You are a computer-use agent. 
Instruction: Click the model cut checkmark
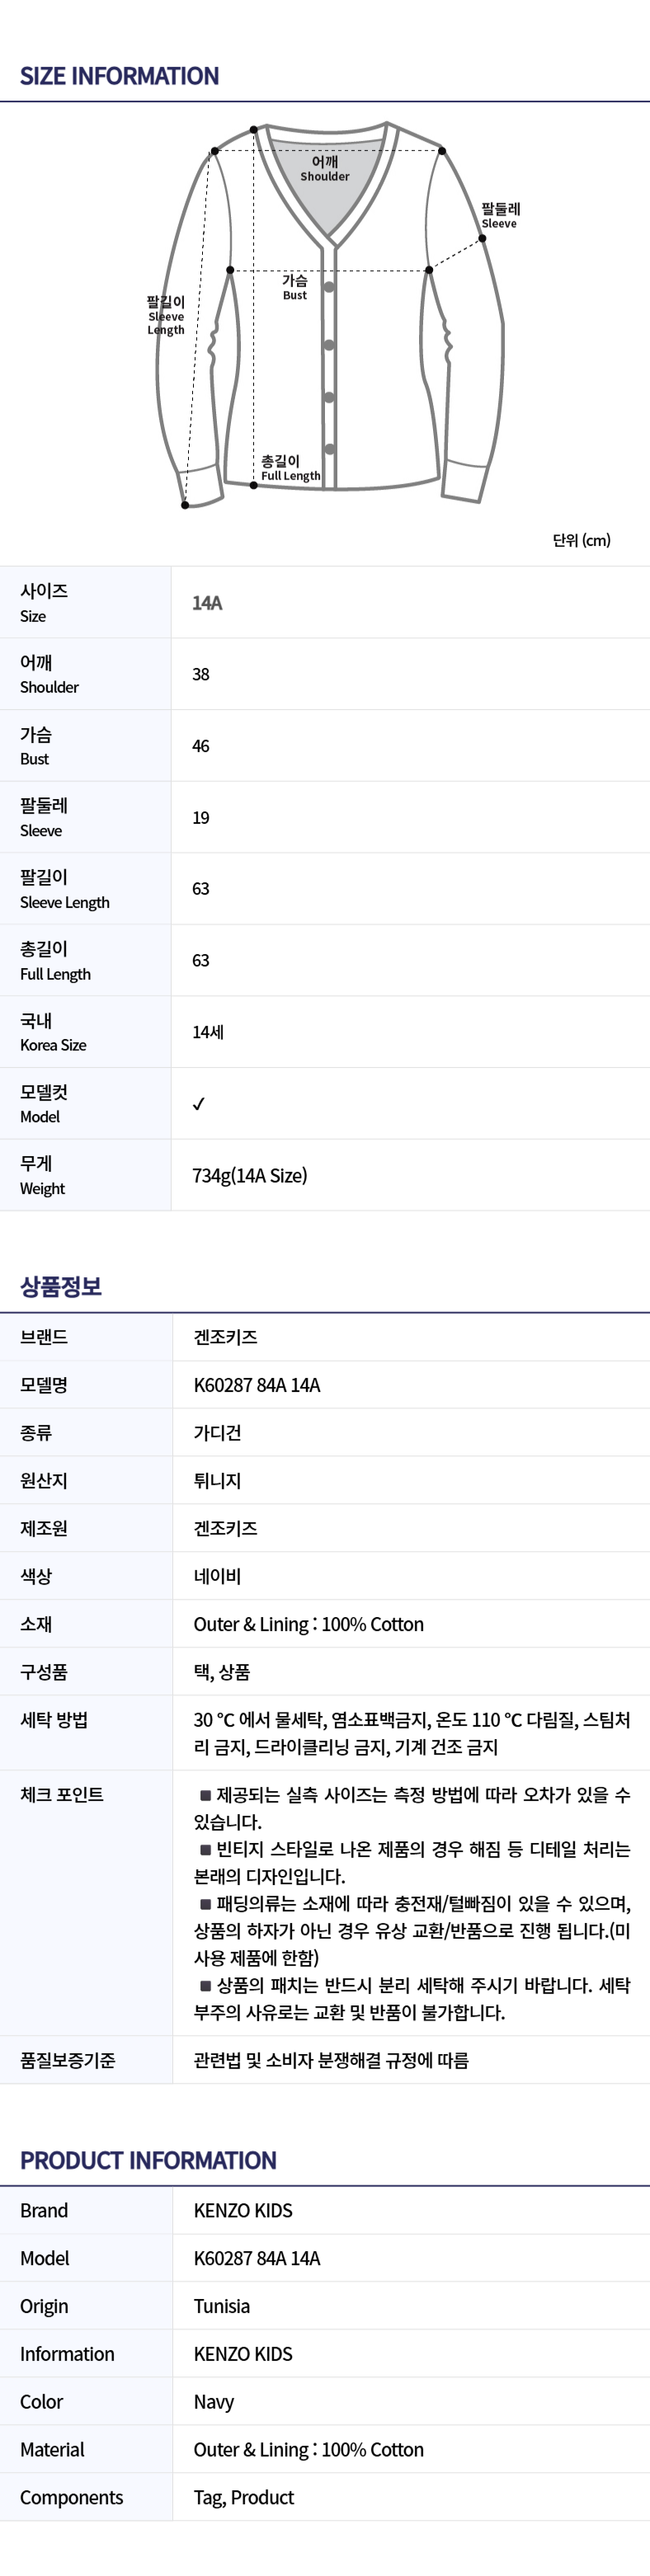(x=199, y=1103)
